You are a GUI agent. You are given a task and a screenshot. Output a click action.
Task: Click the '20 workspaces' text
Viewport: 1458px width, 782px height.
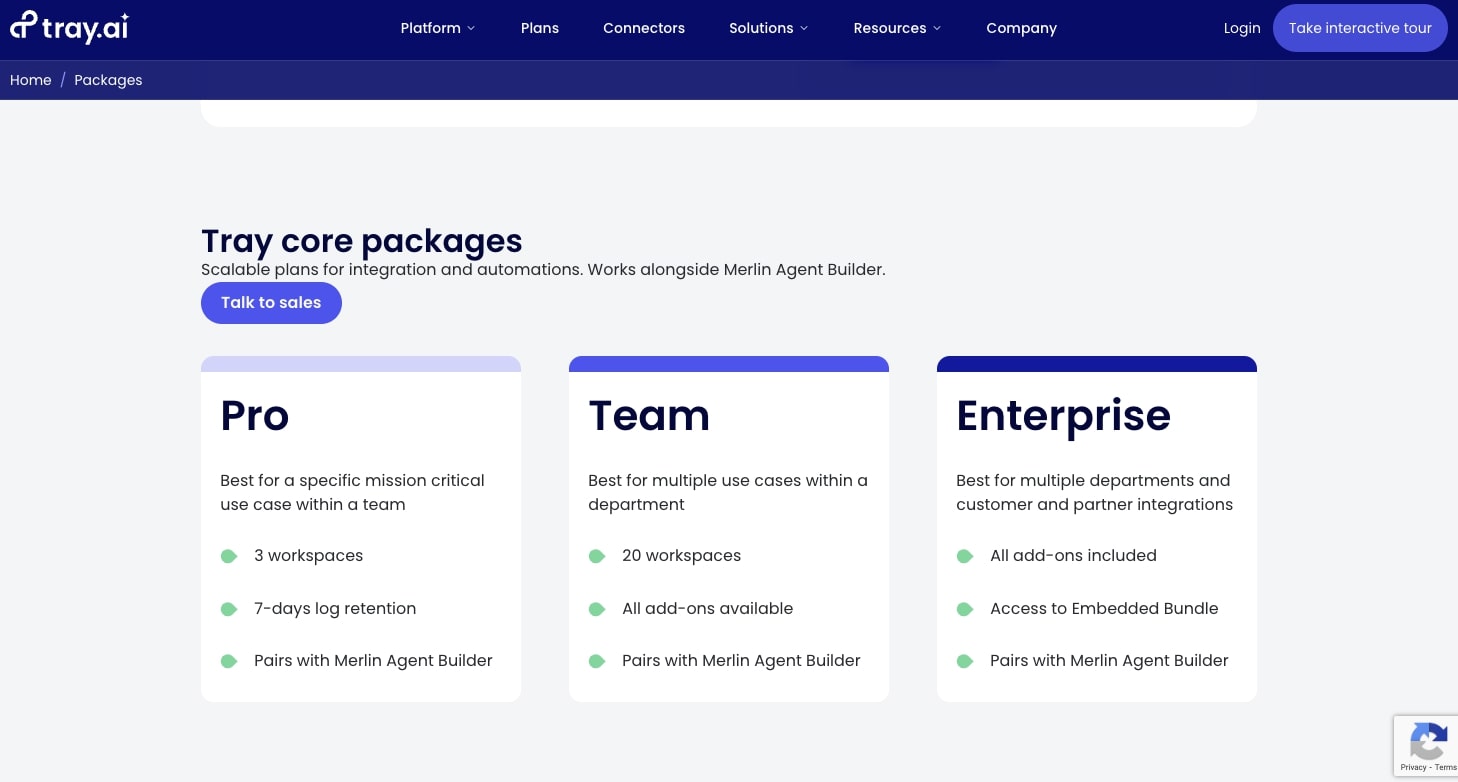click(681, 556)
